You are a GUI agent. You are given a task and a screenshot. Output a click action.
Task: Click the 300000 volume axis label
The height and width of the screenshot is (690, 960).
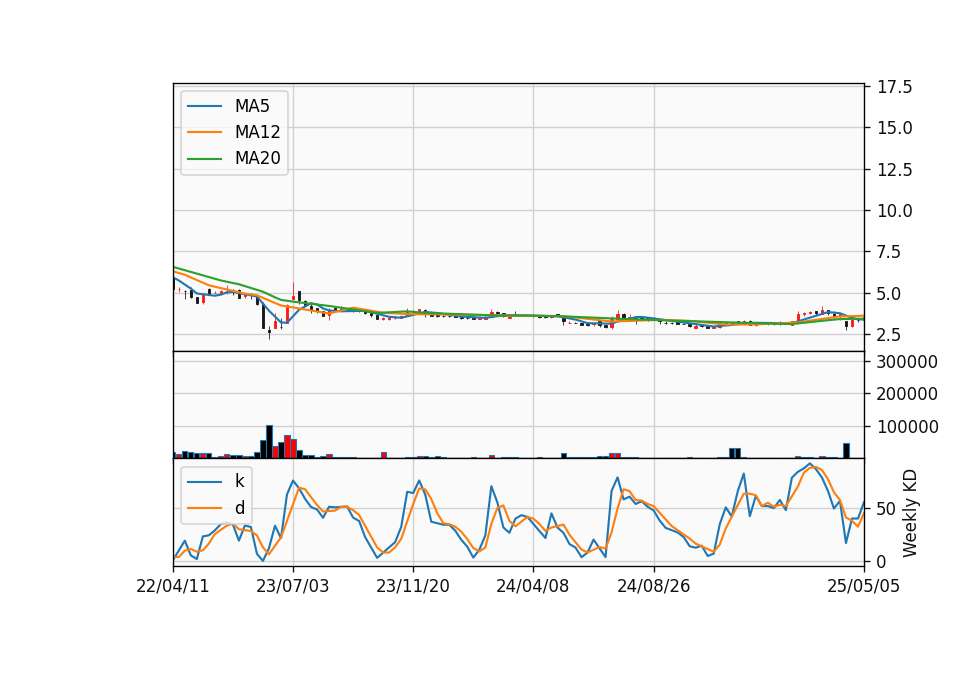pyautogui.click(x=907, y=362)
